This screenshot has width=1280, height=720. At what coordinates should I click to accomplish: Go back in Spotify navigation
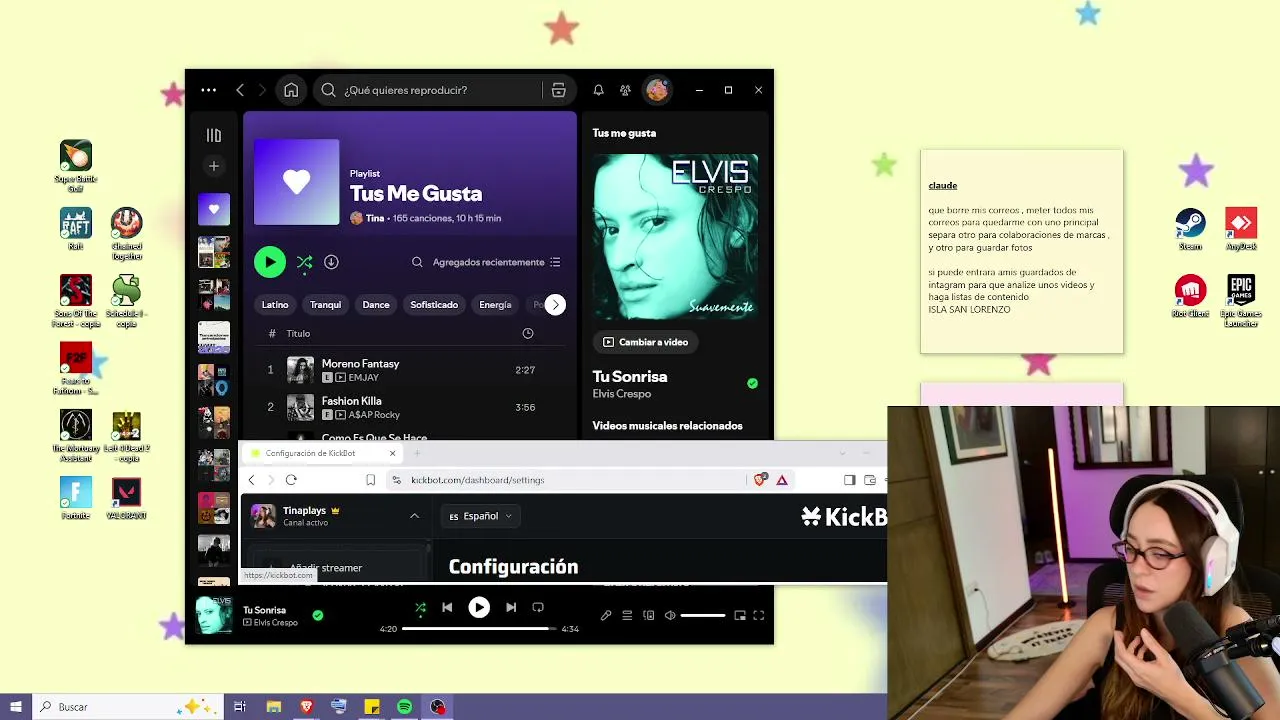(x=240, y=90)
